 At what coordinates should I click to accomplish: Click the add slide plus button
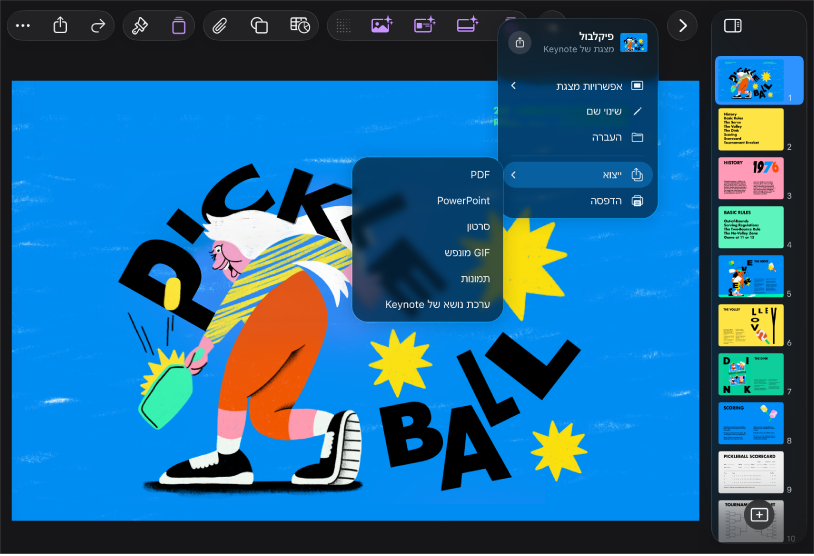[x=759, y=514]
